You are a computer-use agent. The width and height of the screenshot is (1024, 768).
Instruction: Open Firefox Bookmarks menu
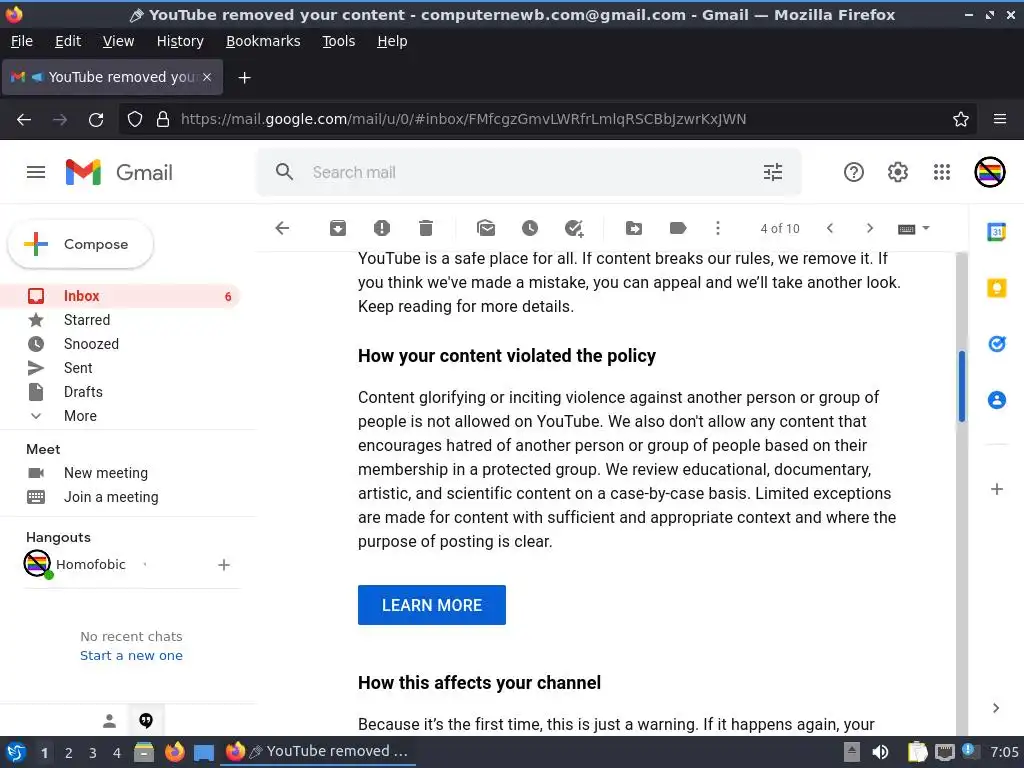pos(263,41)
